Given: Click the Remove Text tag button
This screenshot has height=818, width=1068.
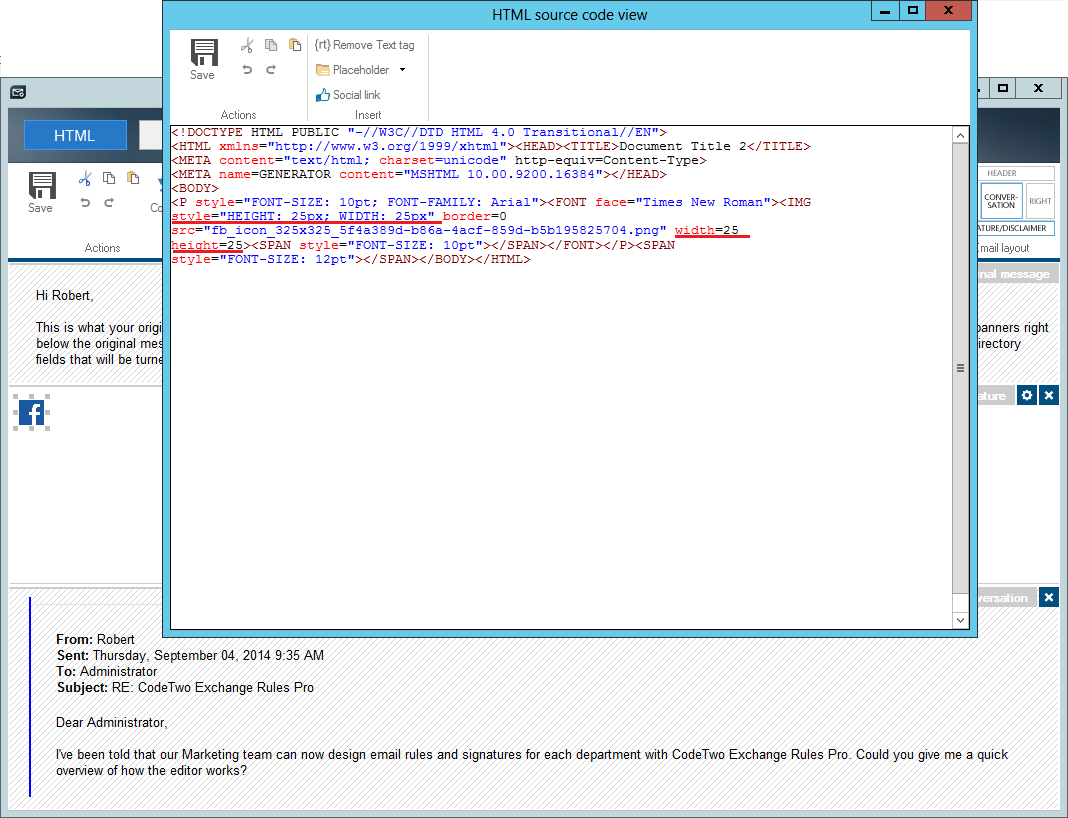Looking at the screenshot, I should tap(364, 45).
